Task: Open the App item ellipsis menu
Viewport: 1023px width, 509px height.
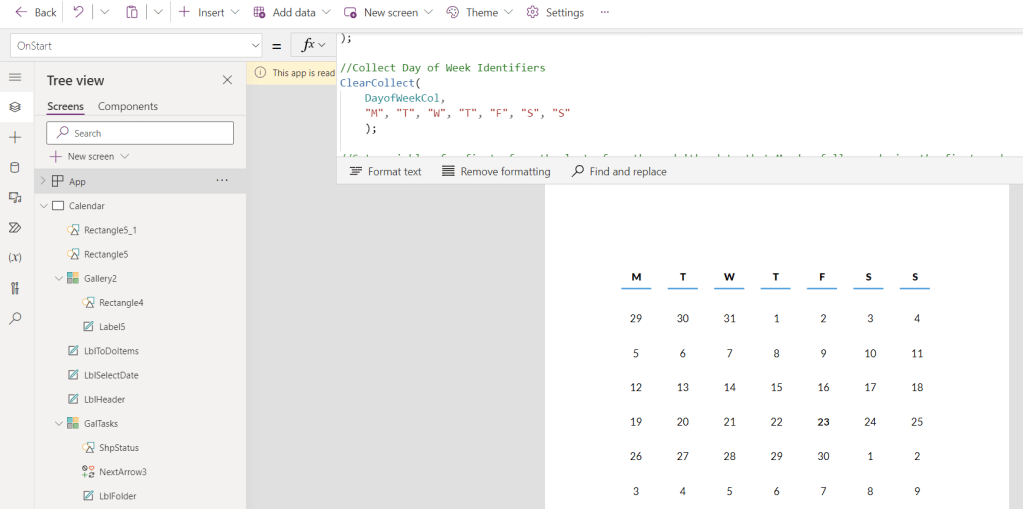Action: click(x=222, y=181)
